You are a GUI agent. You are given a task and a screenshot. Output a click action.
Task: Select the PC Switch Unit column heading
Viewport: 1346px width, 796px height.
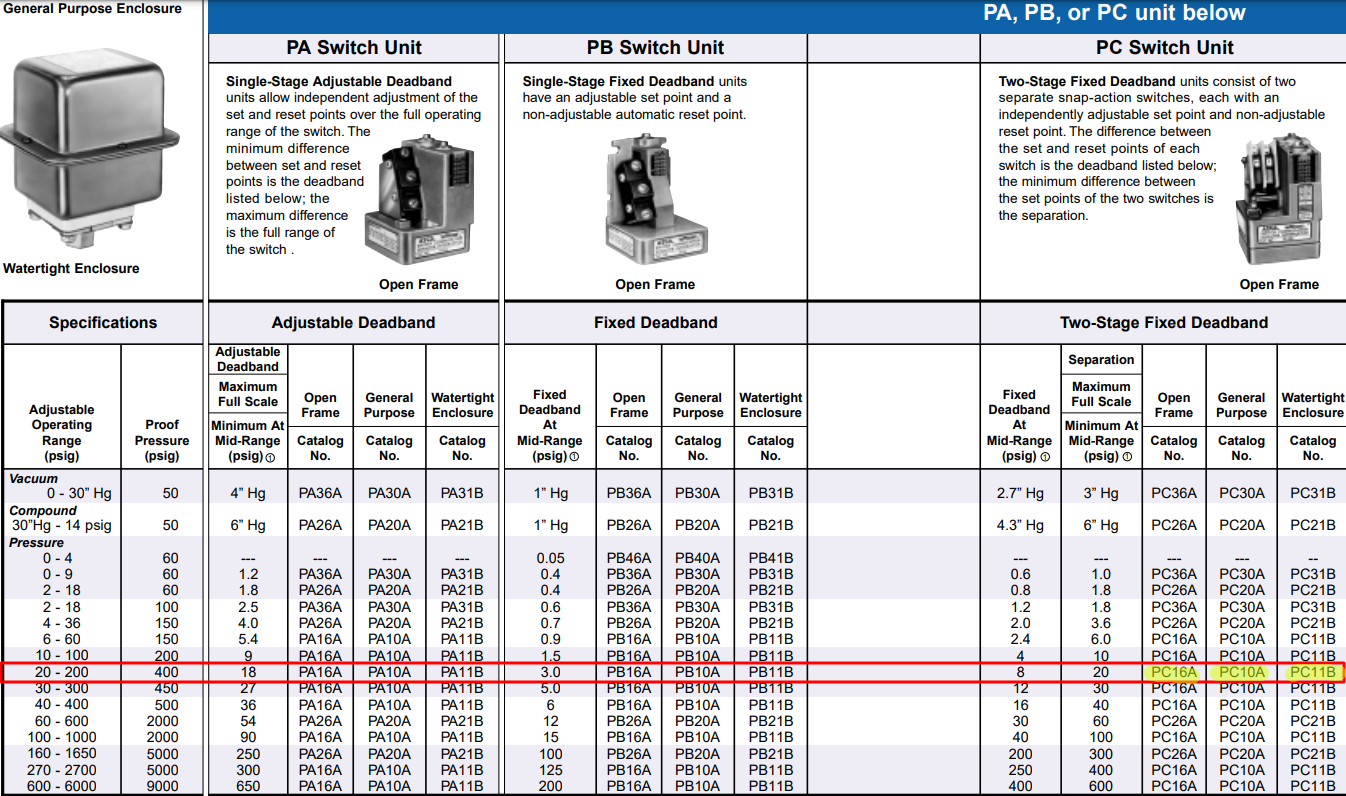(1164, 48)
